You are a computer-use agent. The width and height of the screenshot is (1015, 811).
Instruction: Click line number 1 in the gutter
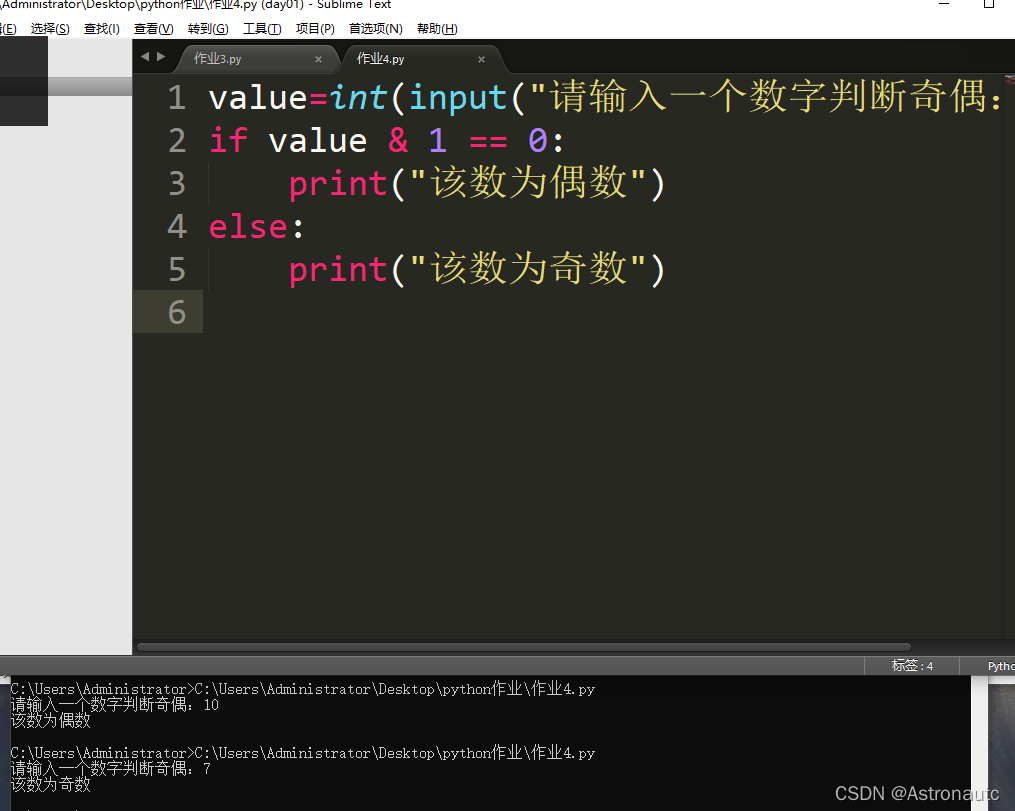point(177,98)
